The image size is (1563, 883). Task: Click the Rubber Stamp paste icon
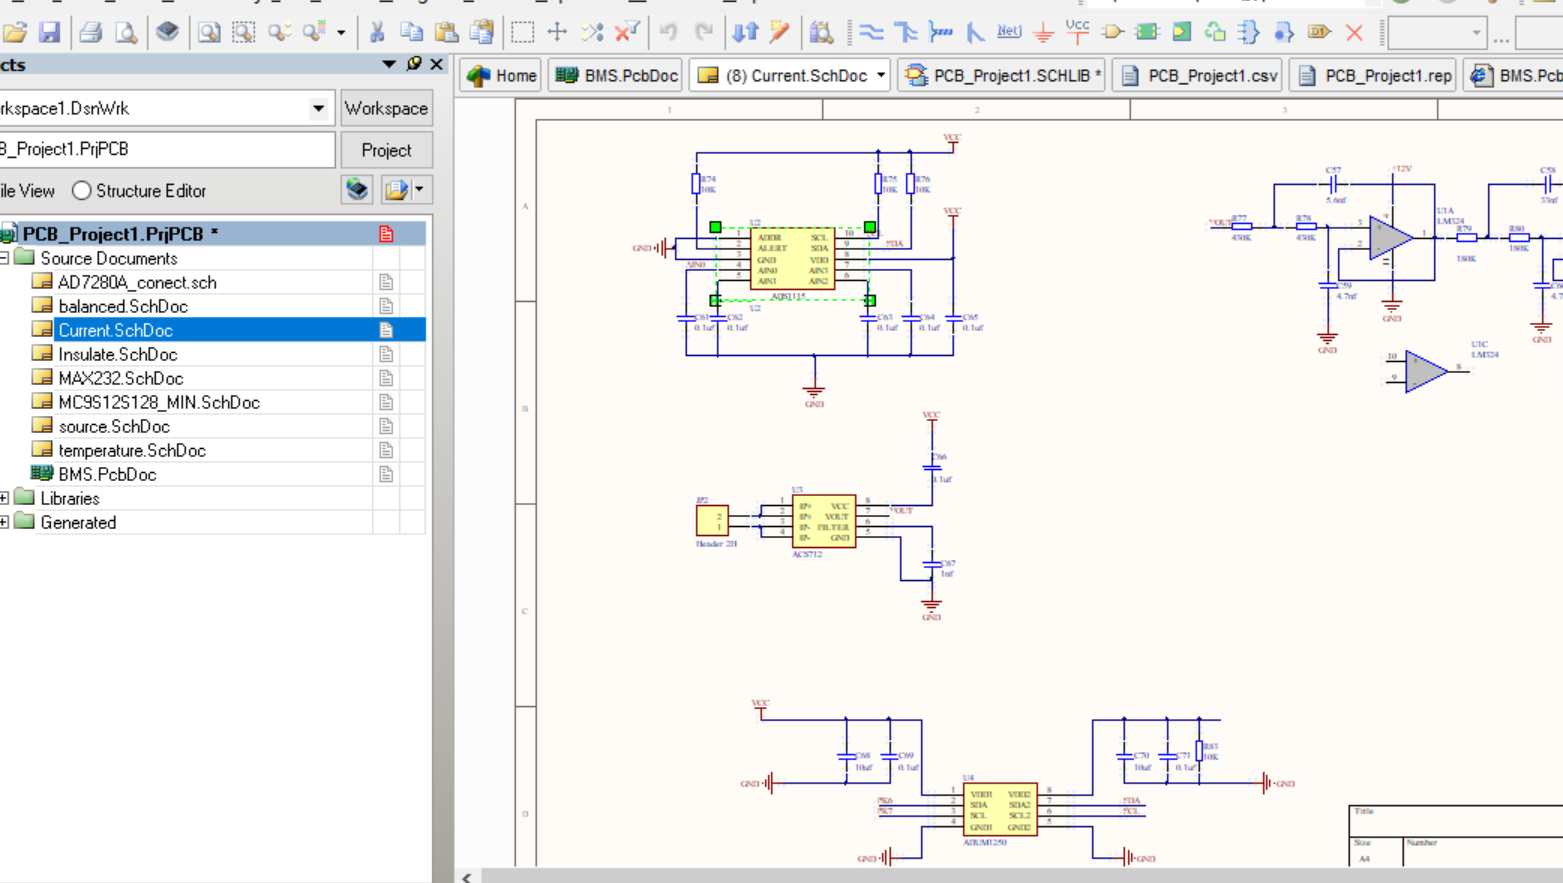pos(482,33)
